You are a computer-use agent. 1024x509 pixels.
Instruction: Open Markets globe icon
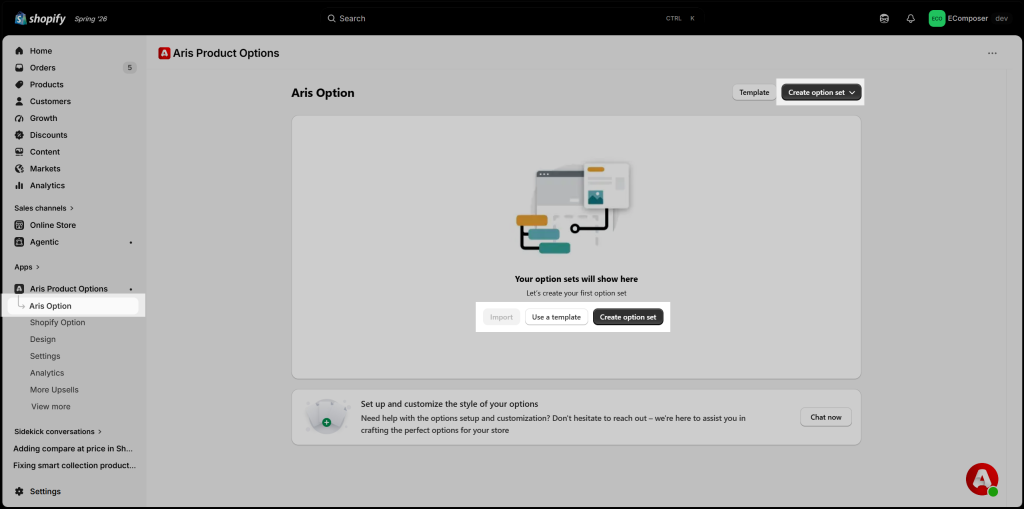[x=20, y=169]
